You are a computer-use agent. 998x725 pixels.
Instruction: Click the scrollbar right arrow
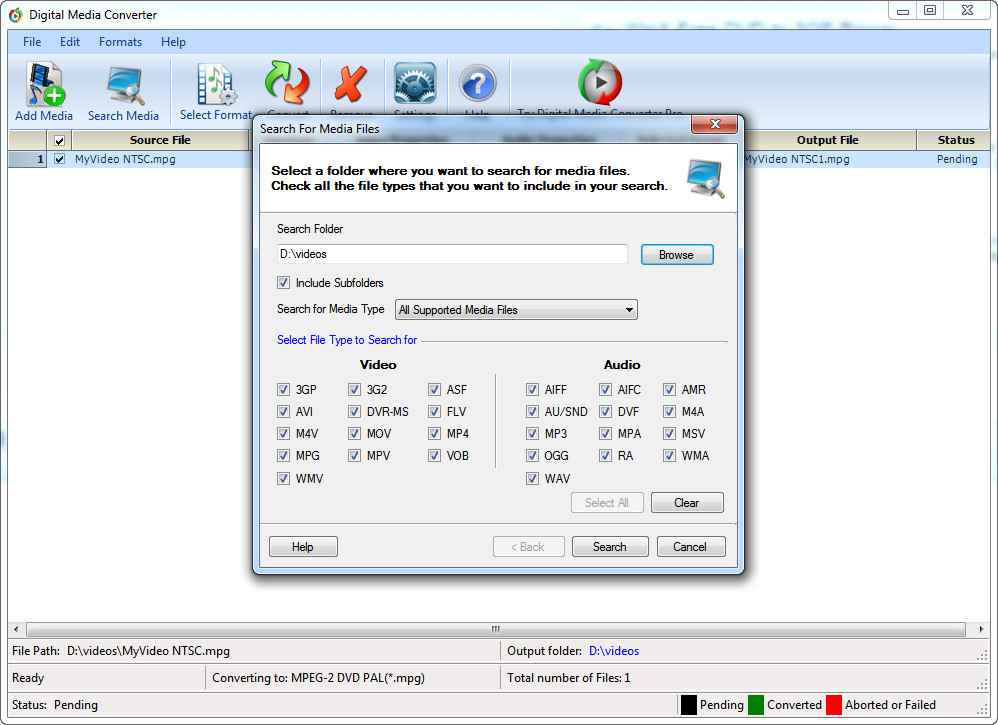click(981, 630)
